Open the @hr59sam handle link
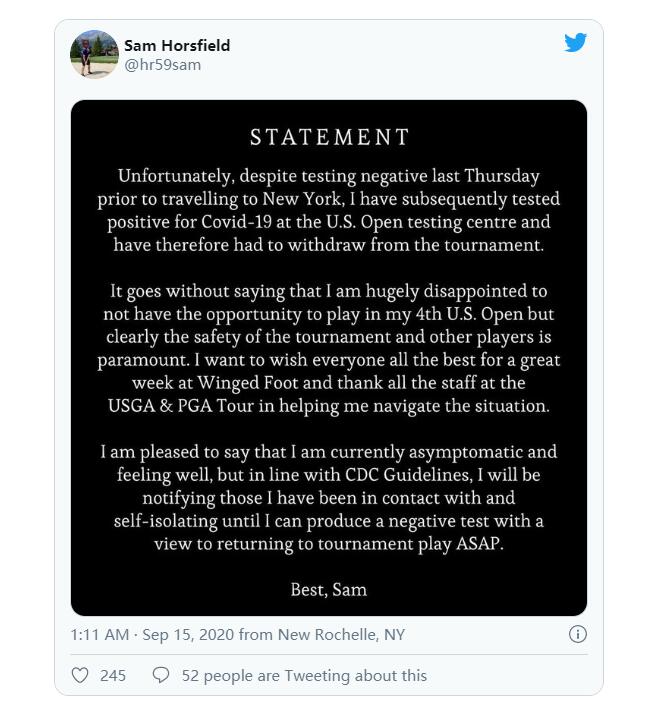 click(x=162, y=65)
